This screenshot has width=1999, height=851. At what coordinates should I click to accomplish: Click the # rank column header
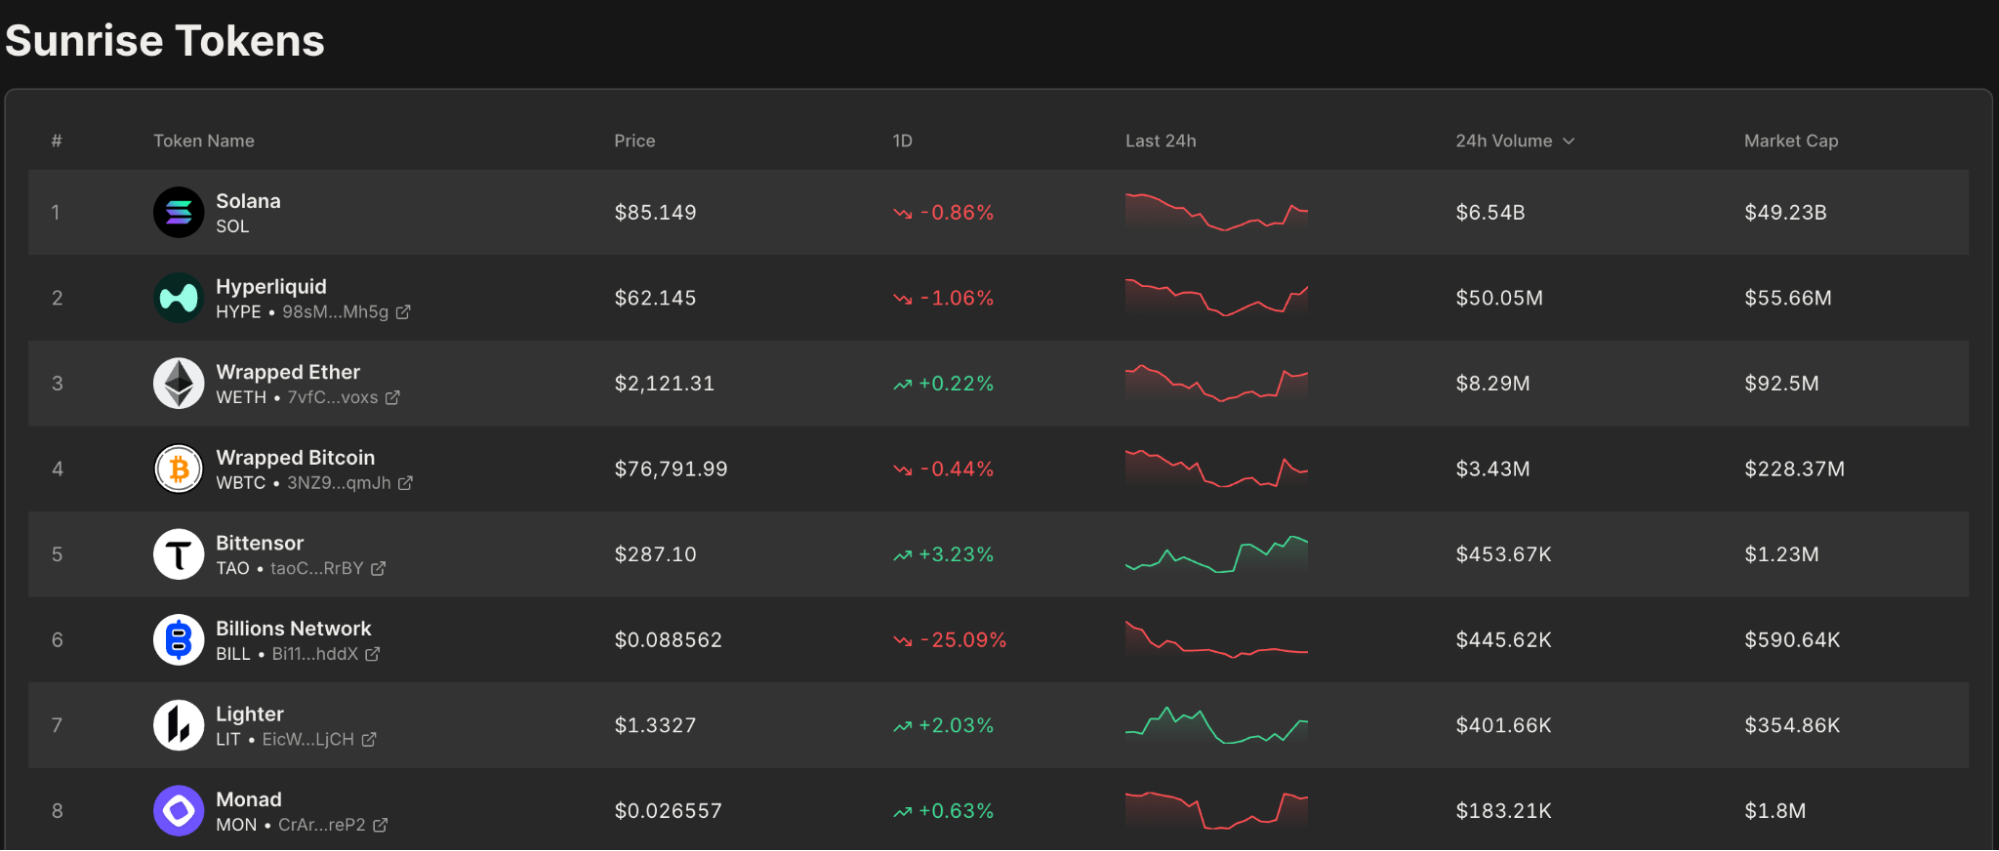tap(57, 141)
